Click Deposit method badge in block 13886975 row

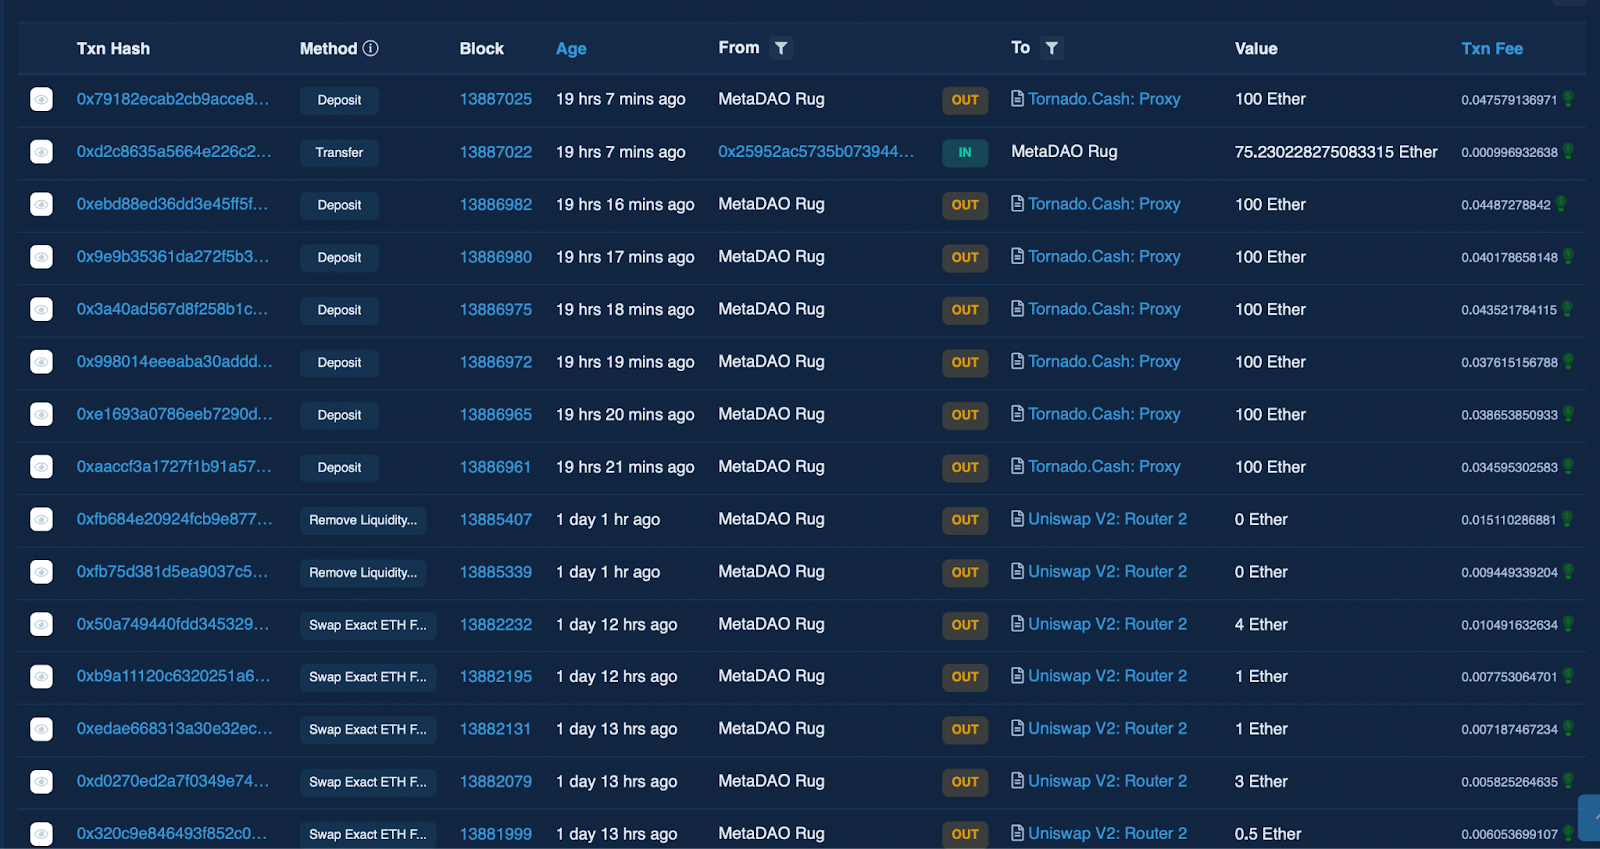(339, 310)
